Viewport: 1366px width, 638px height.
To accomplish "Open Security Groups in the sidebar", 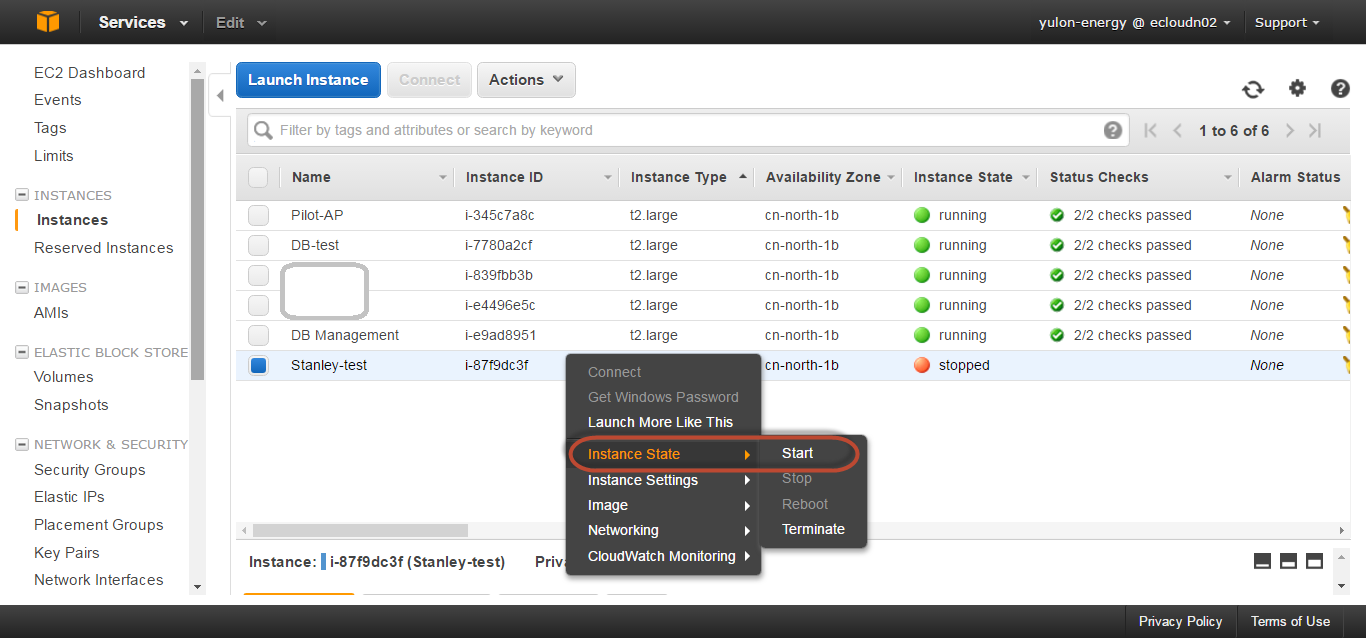I will 90,470.
